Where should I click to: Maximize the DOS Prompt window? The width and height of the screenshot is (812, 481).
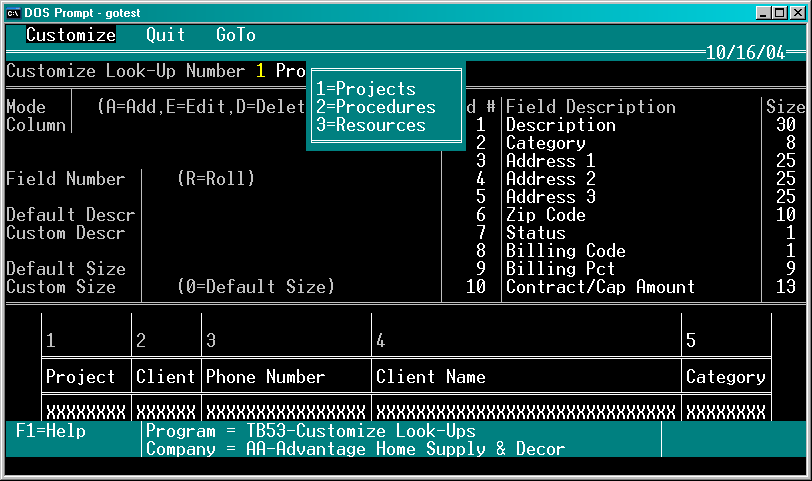(x=779, y=13)
